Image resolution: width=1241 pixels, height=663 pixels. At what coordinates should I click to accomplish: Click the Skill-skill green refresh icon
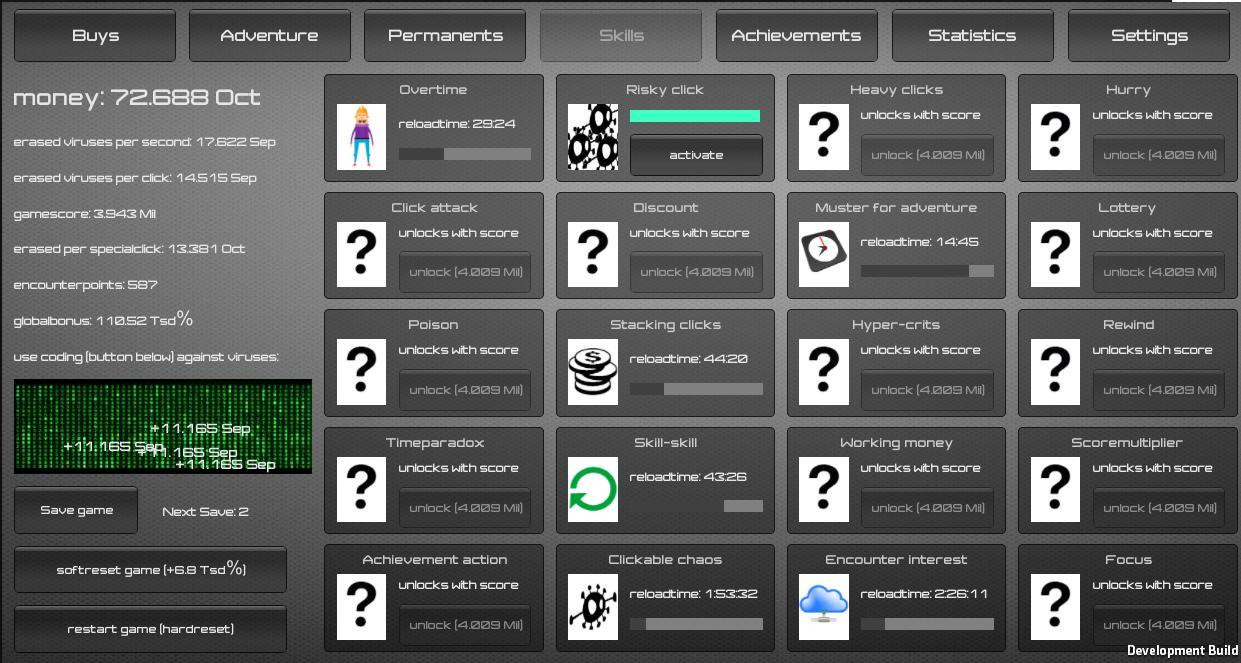(593, 489)
